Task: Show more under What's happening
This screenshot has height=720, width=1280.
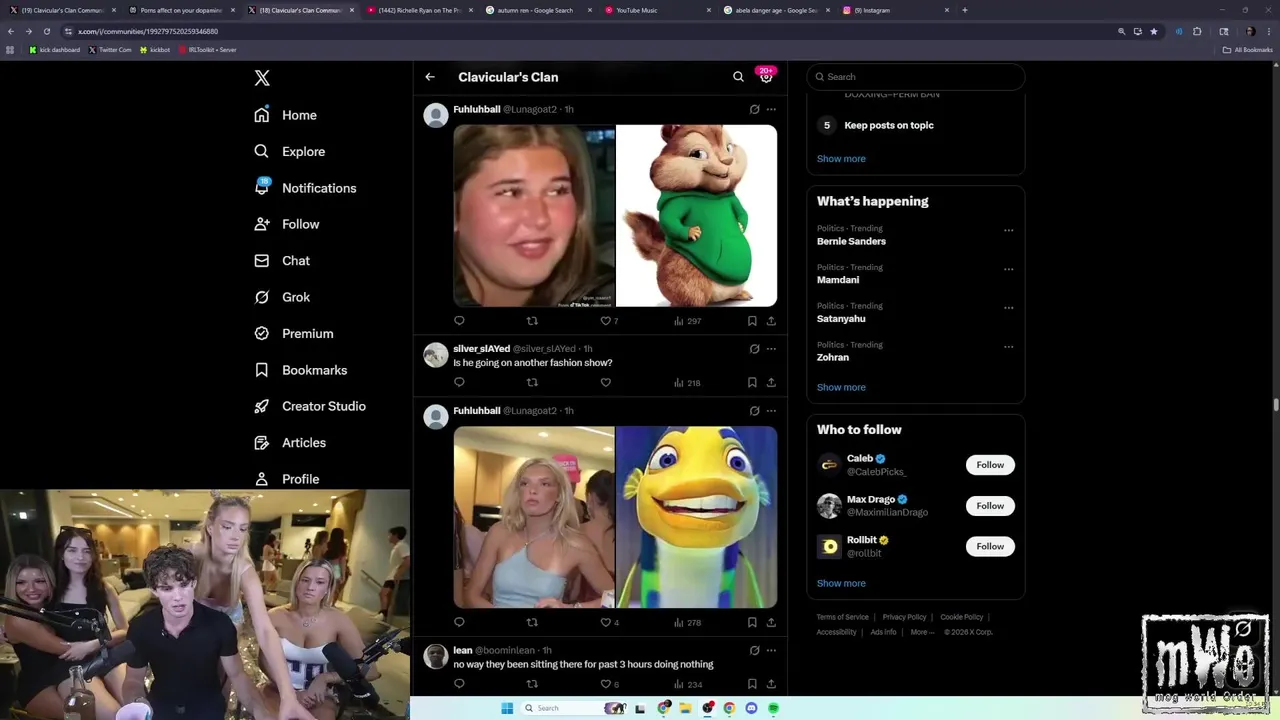Action: click(x=841, y=387)
